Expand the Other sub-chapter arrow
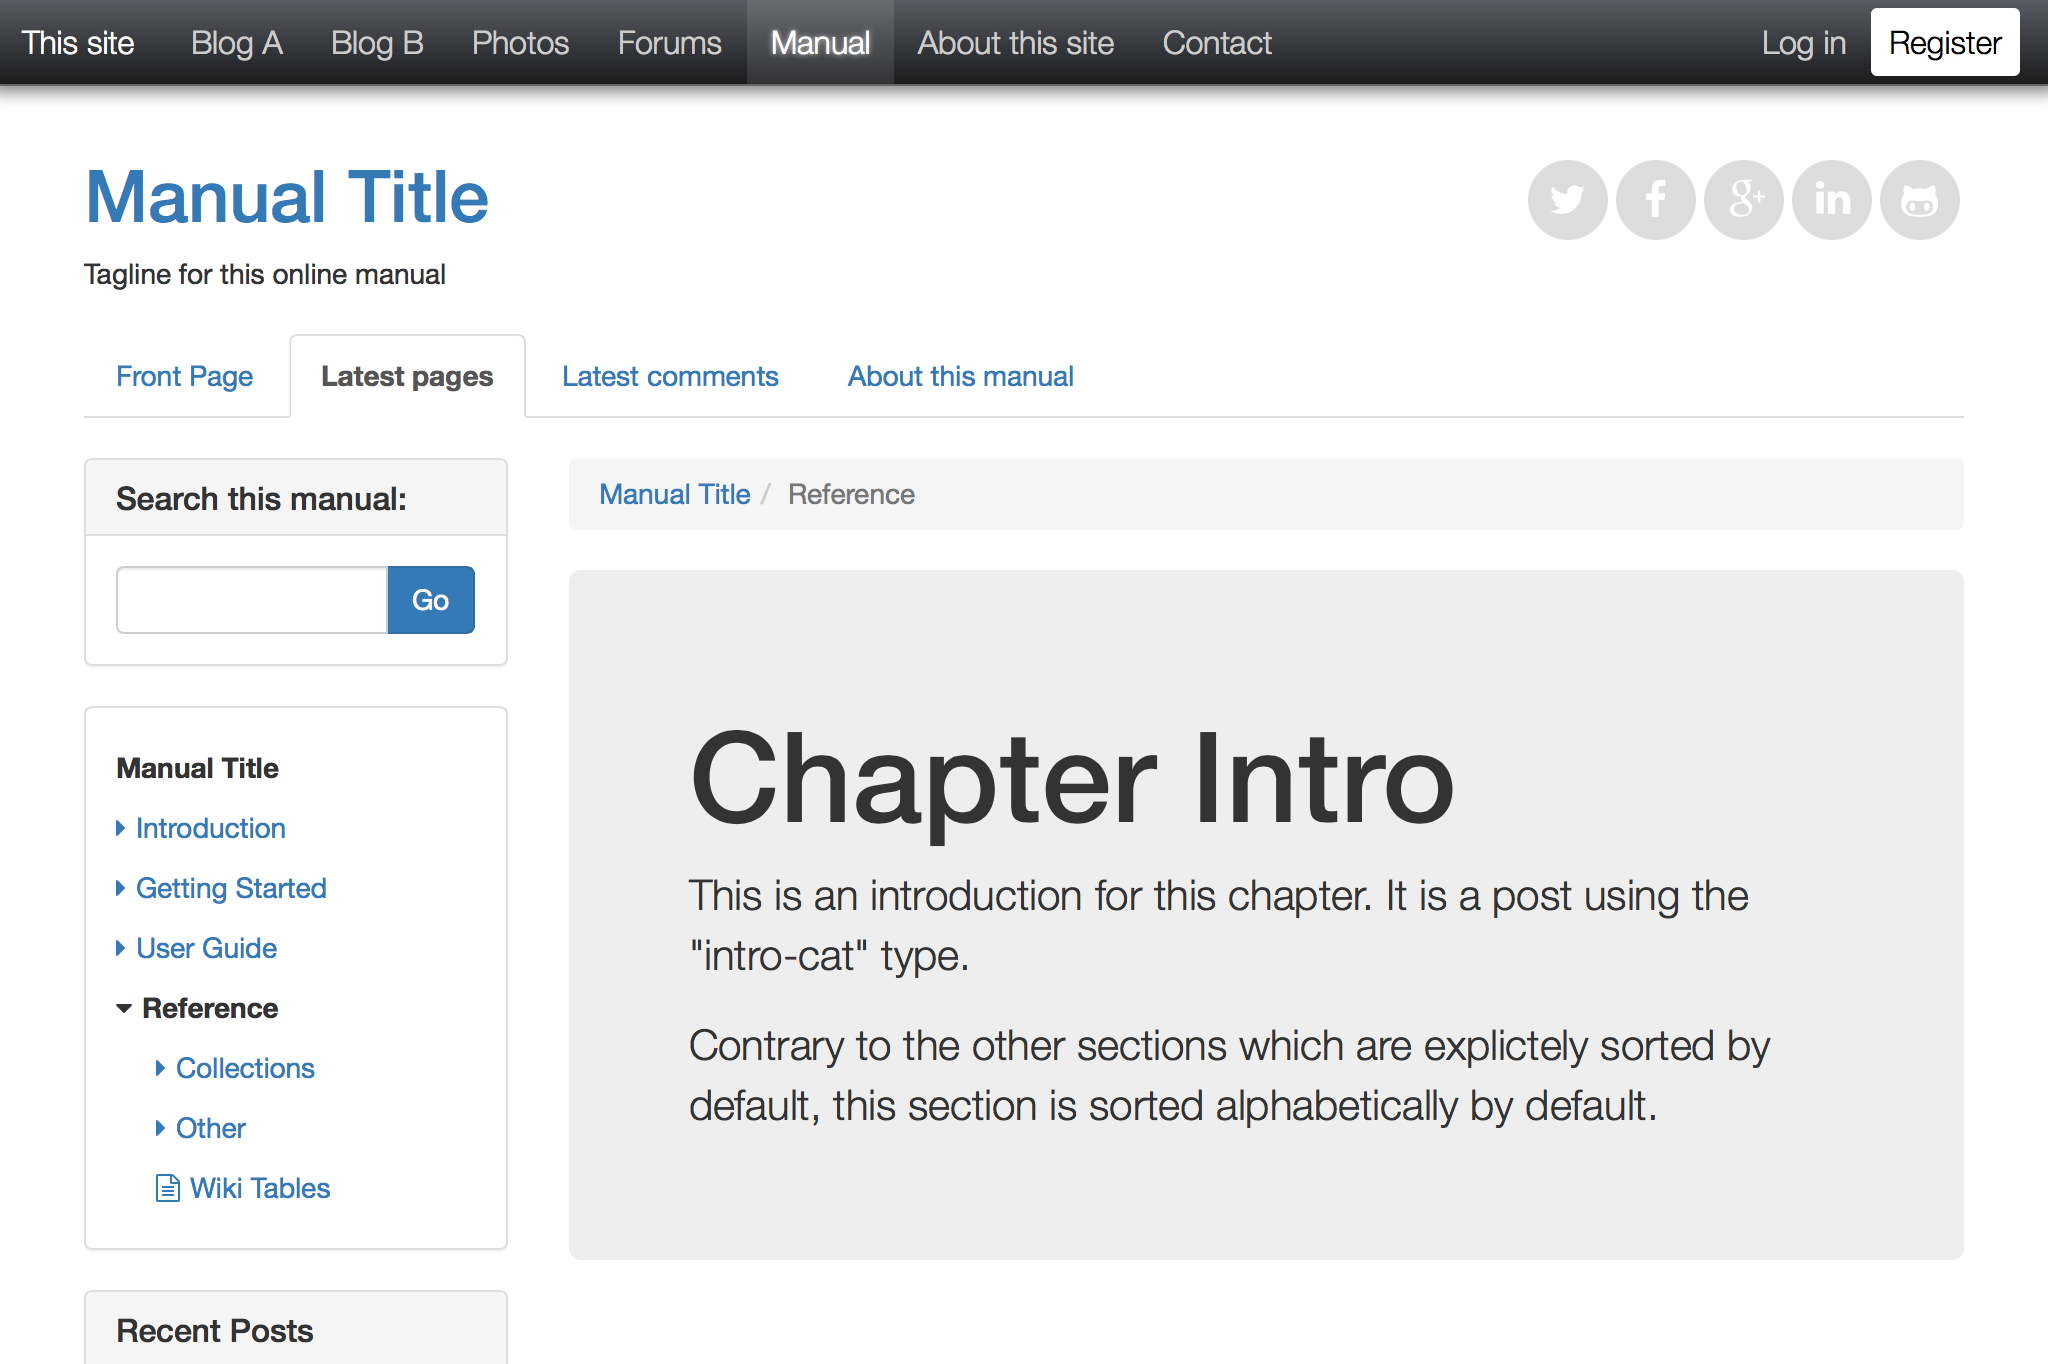Viewport: 2048px width, 1364px height. (x=161, y=1128)
